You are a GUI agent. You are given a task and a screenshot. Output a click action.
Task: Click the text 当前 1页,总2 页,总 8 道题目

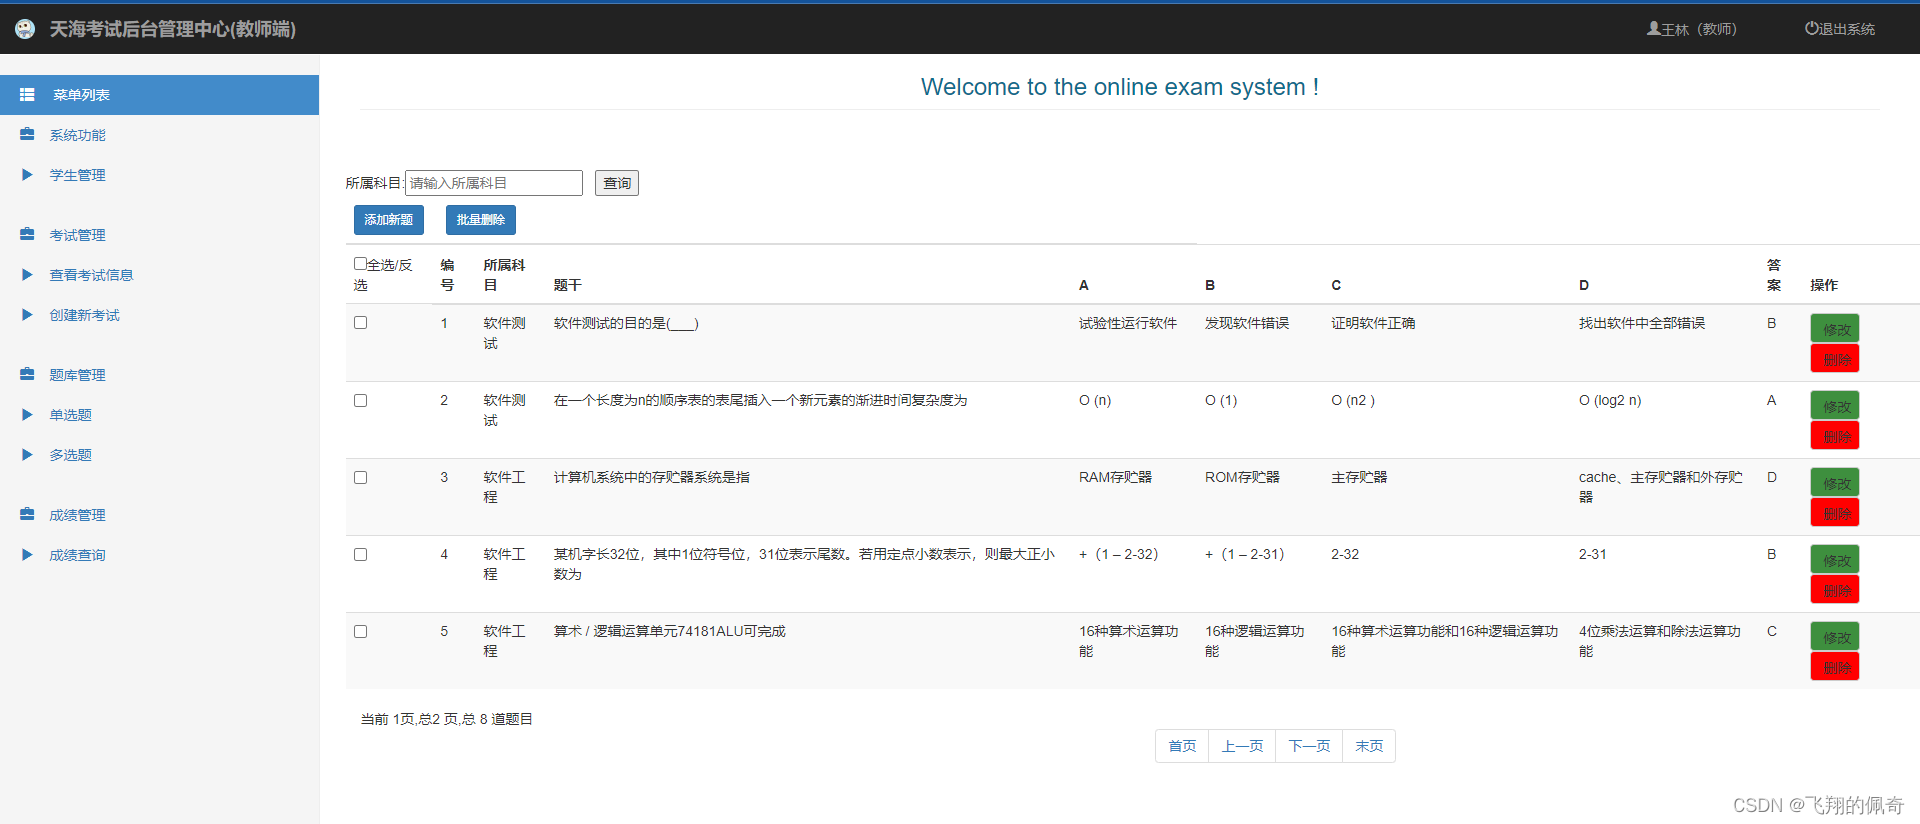pos(446,719)
